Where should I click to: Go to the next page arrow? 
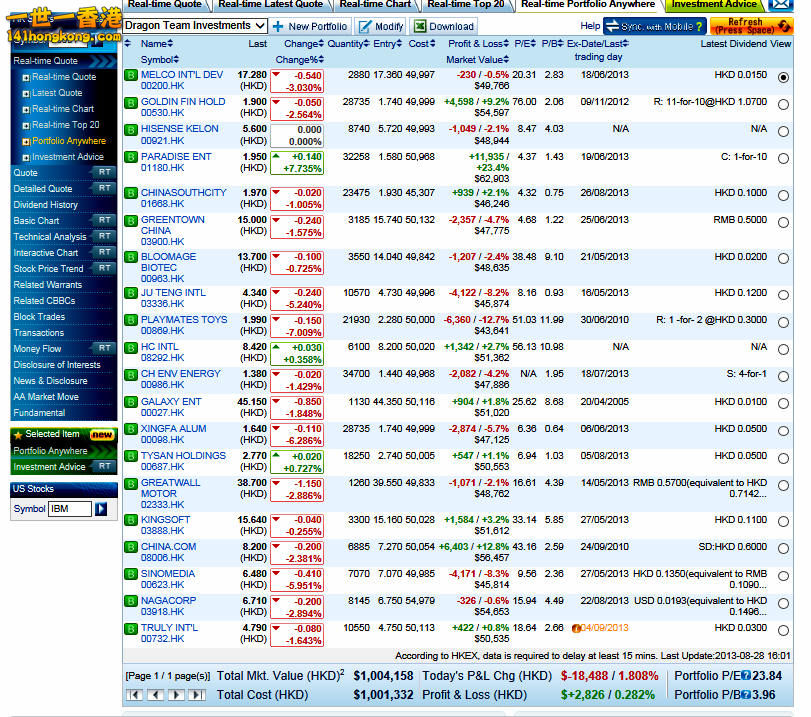point(176,695)
